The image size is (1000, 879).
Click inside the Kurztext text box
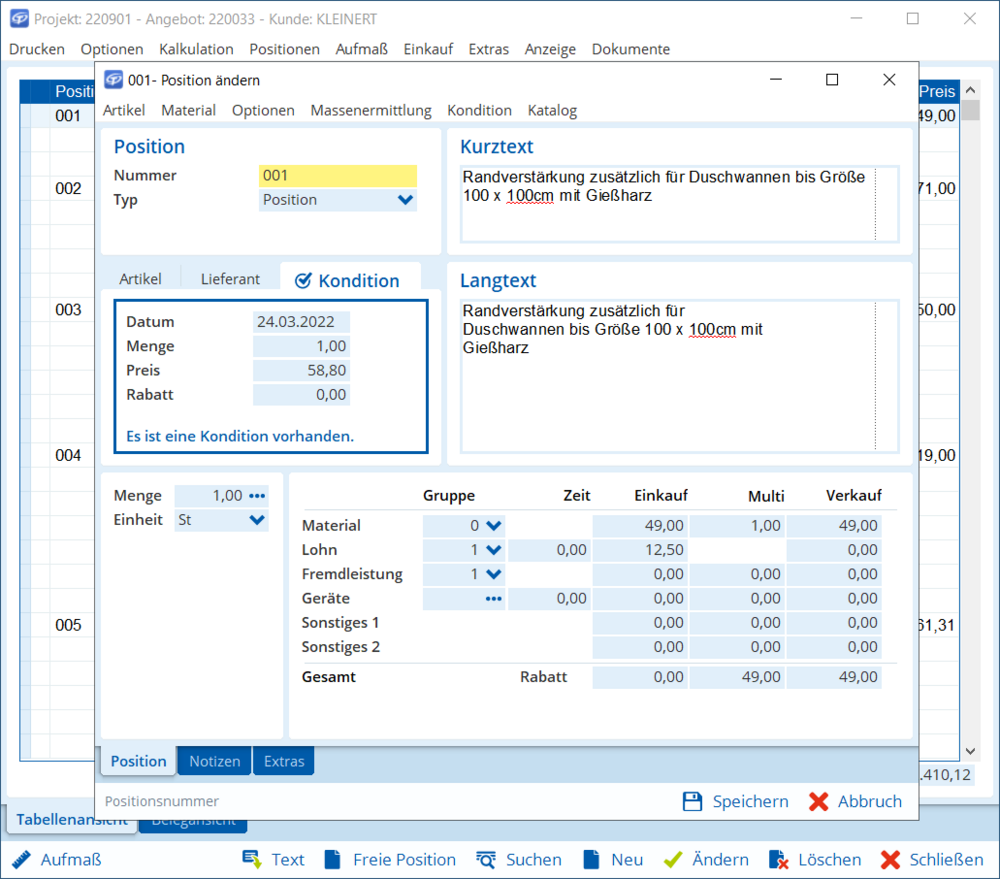(680, 204)
